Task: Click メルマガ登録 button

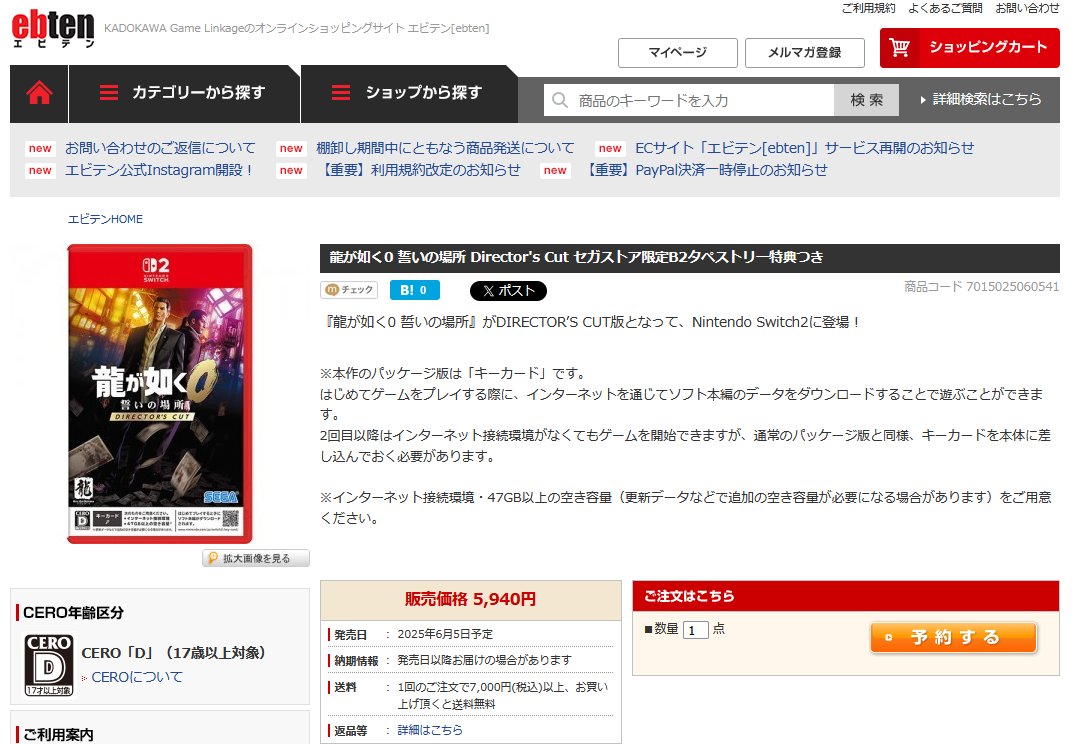Action: coord(804,53)
